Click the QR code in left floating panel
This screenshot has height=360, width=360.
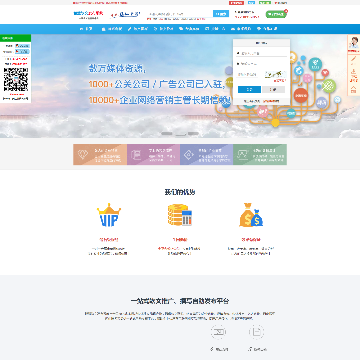(16, 80)
